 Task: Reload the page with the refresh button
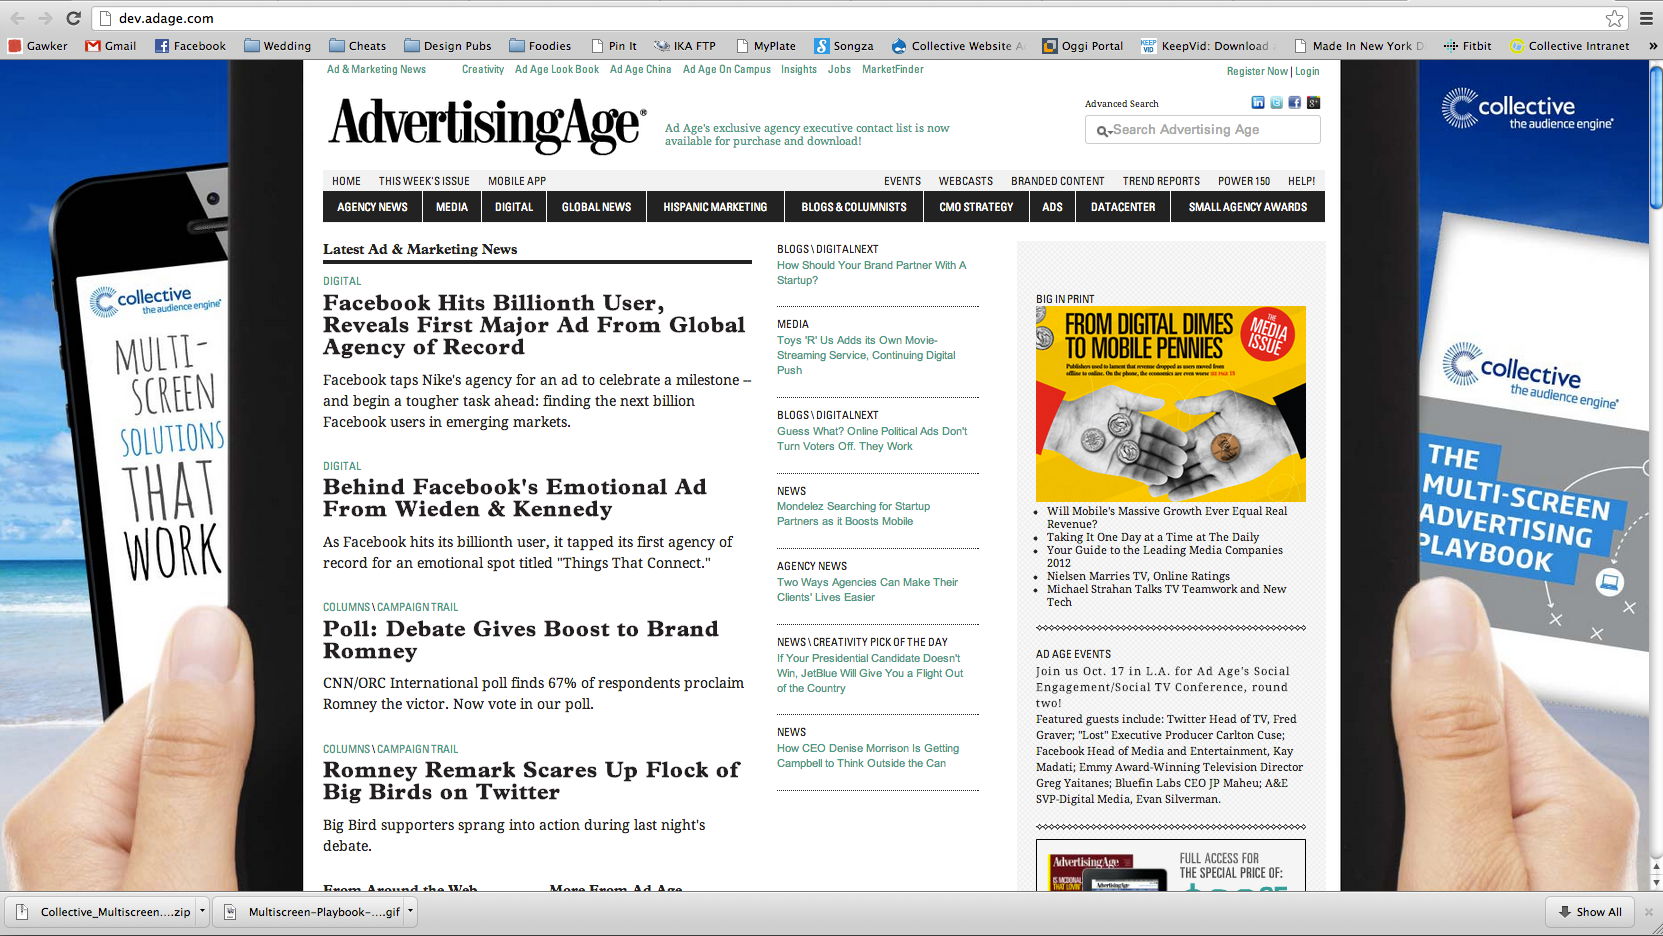click(73, 18)
